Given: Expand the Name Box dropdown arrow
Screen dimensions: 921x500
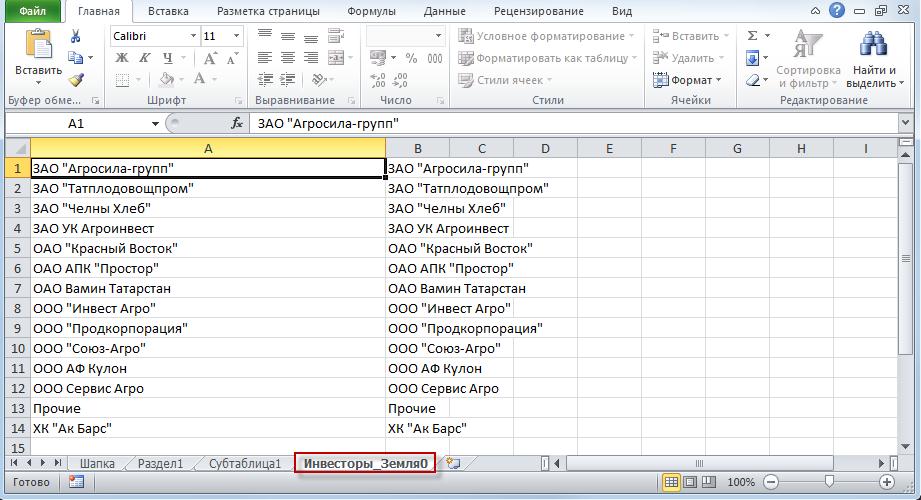Looking at the screenshot, I should 155,123.
